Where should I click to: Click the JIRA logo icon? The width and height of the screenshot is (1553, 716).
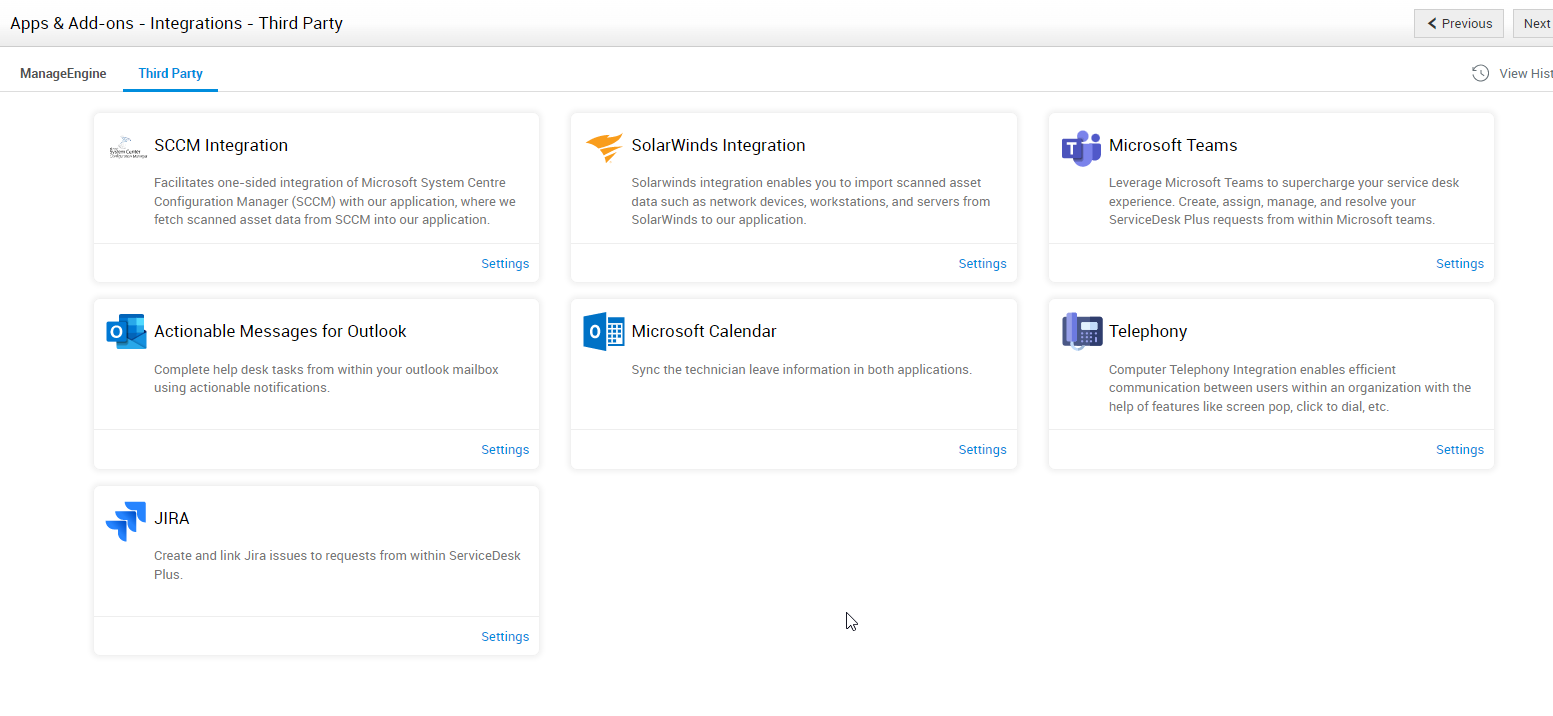point(126,521)
